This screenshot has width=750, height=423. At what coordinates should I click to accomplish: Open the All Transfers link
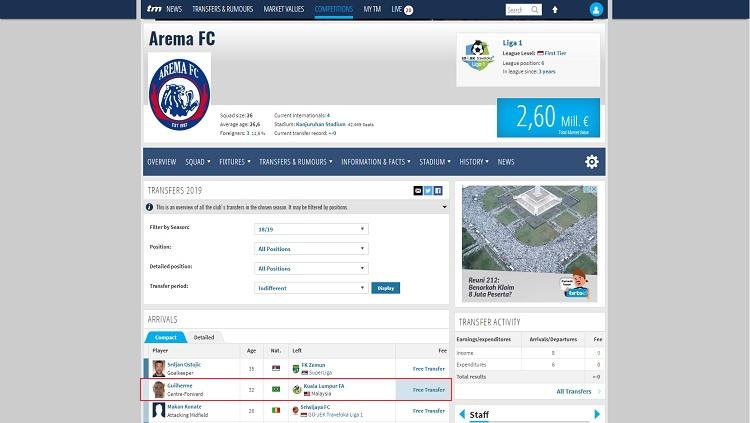(x=574, y=391)
